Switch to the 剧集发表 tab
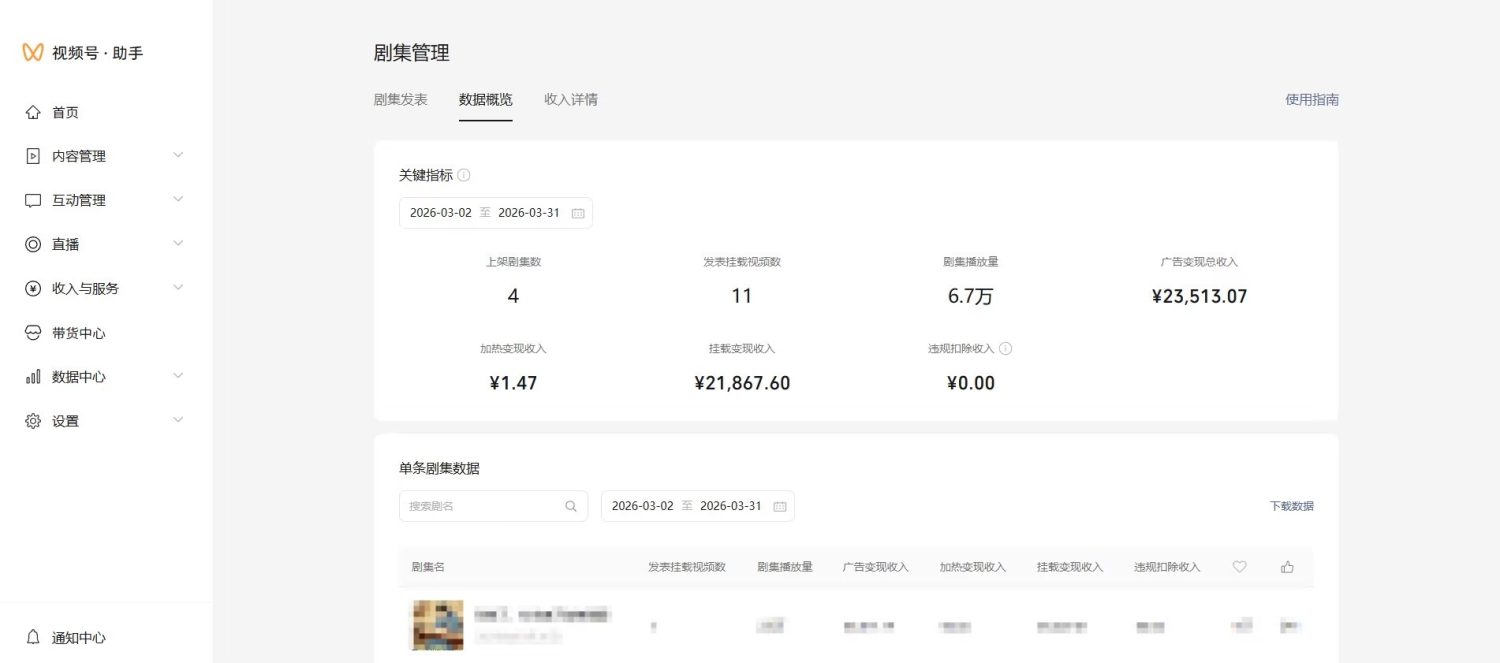 point(401,99)
